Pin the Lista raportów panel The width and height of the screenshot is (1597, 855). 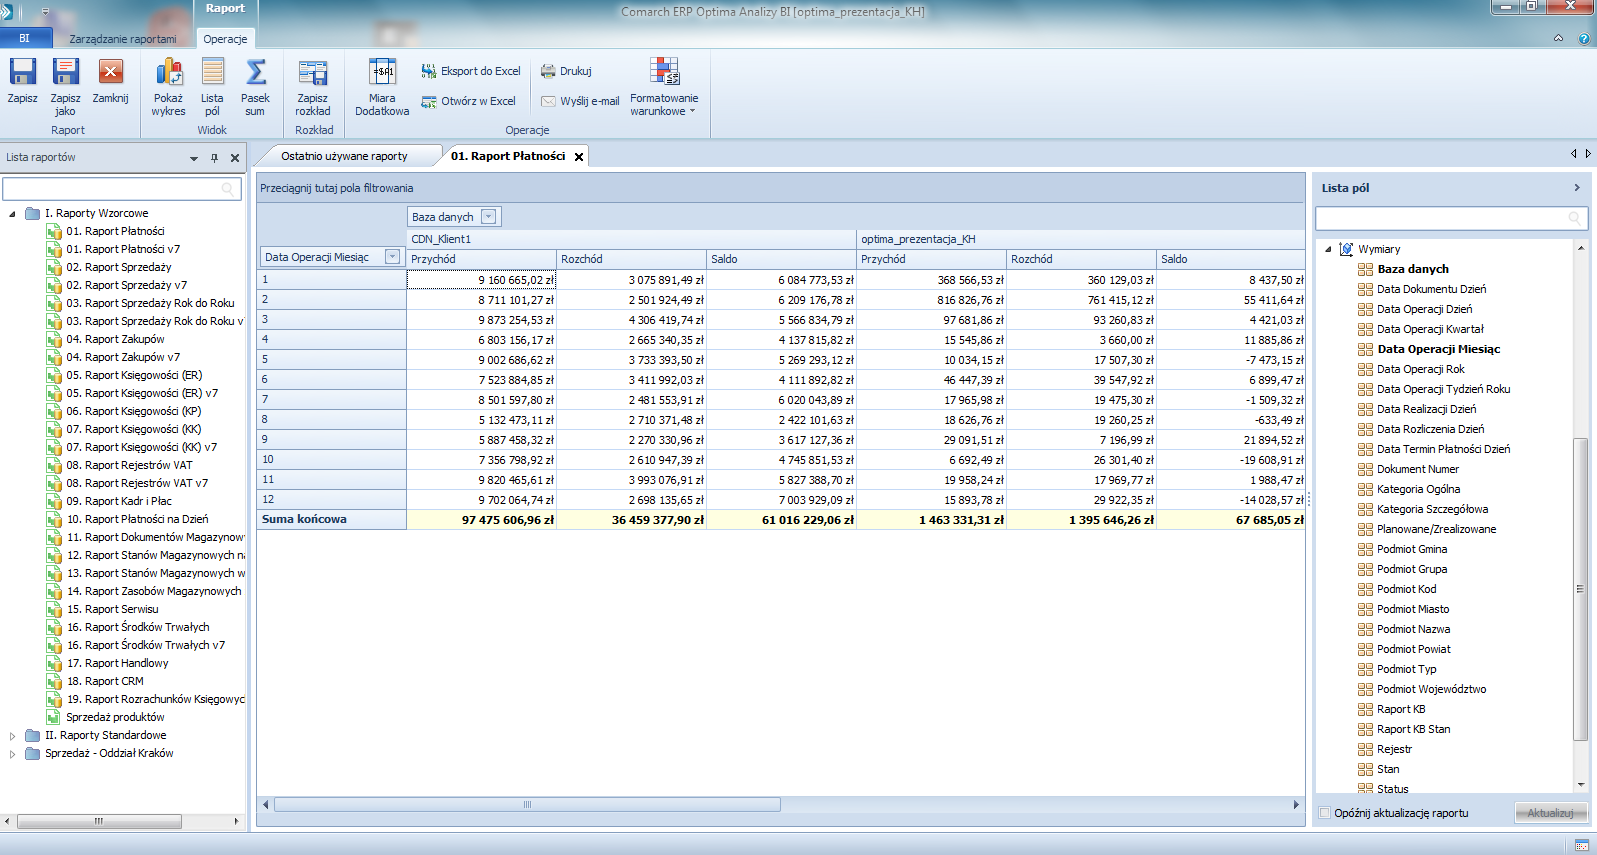pyautogui.click(x=214, y=158)
